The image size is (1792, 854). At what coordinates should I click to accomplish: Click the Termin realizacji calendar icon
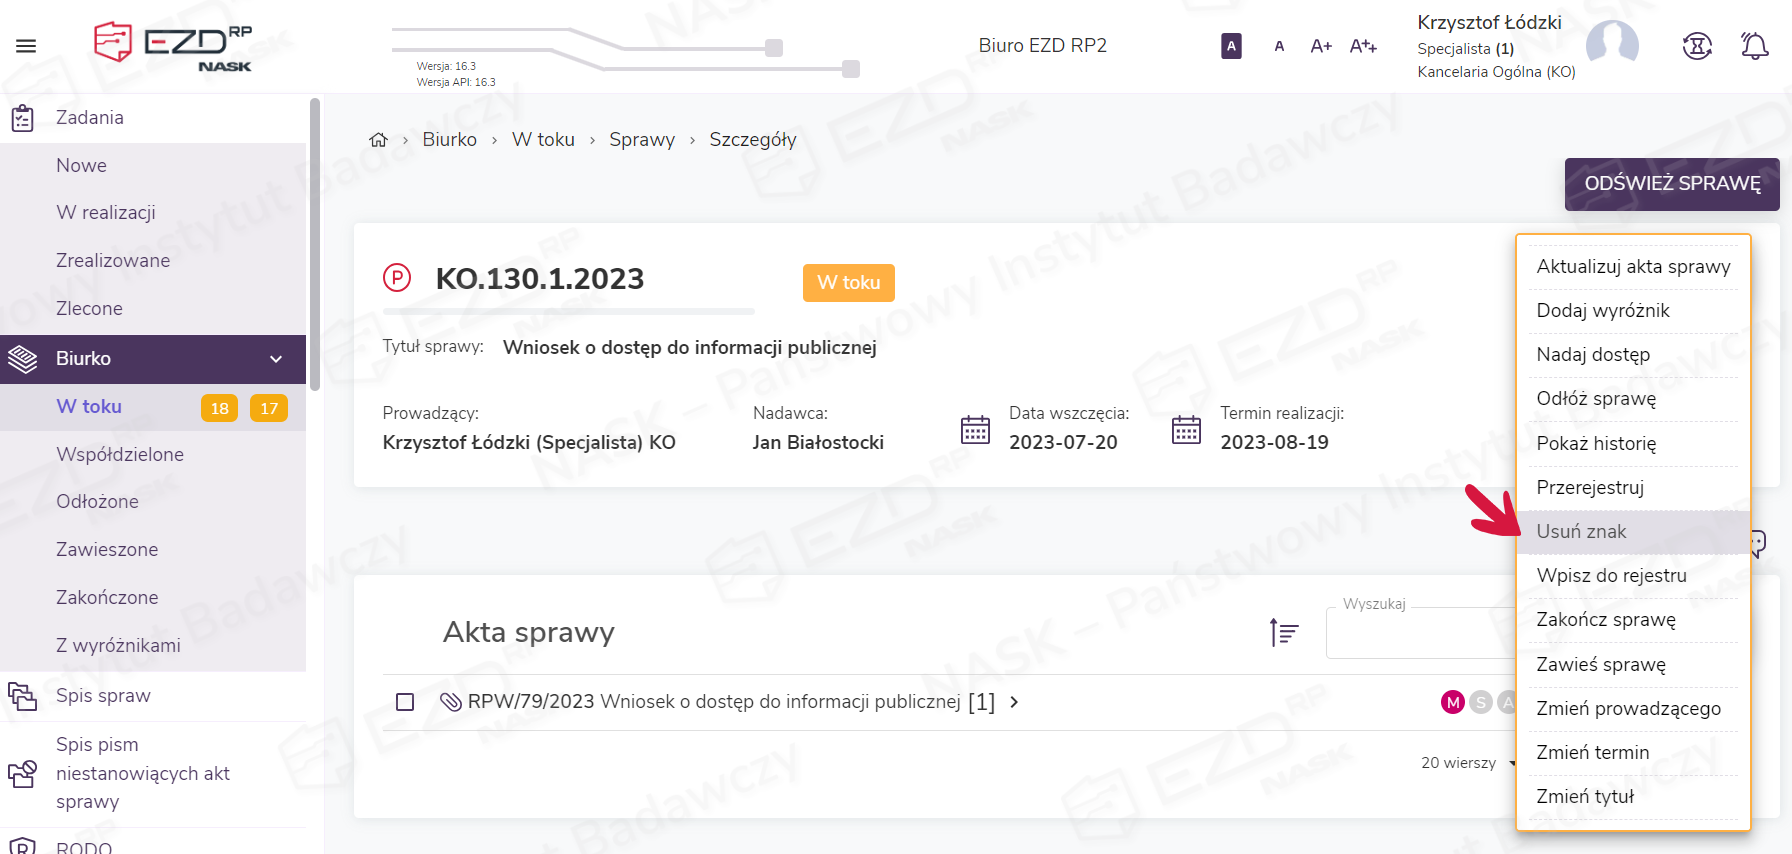pyautogui.click(x=1186, y=429)
